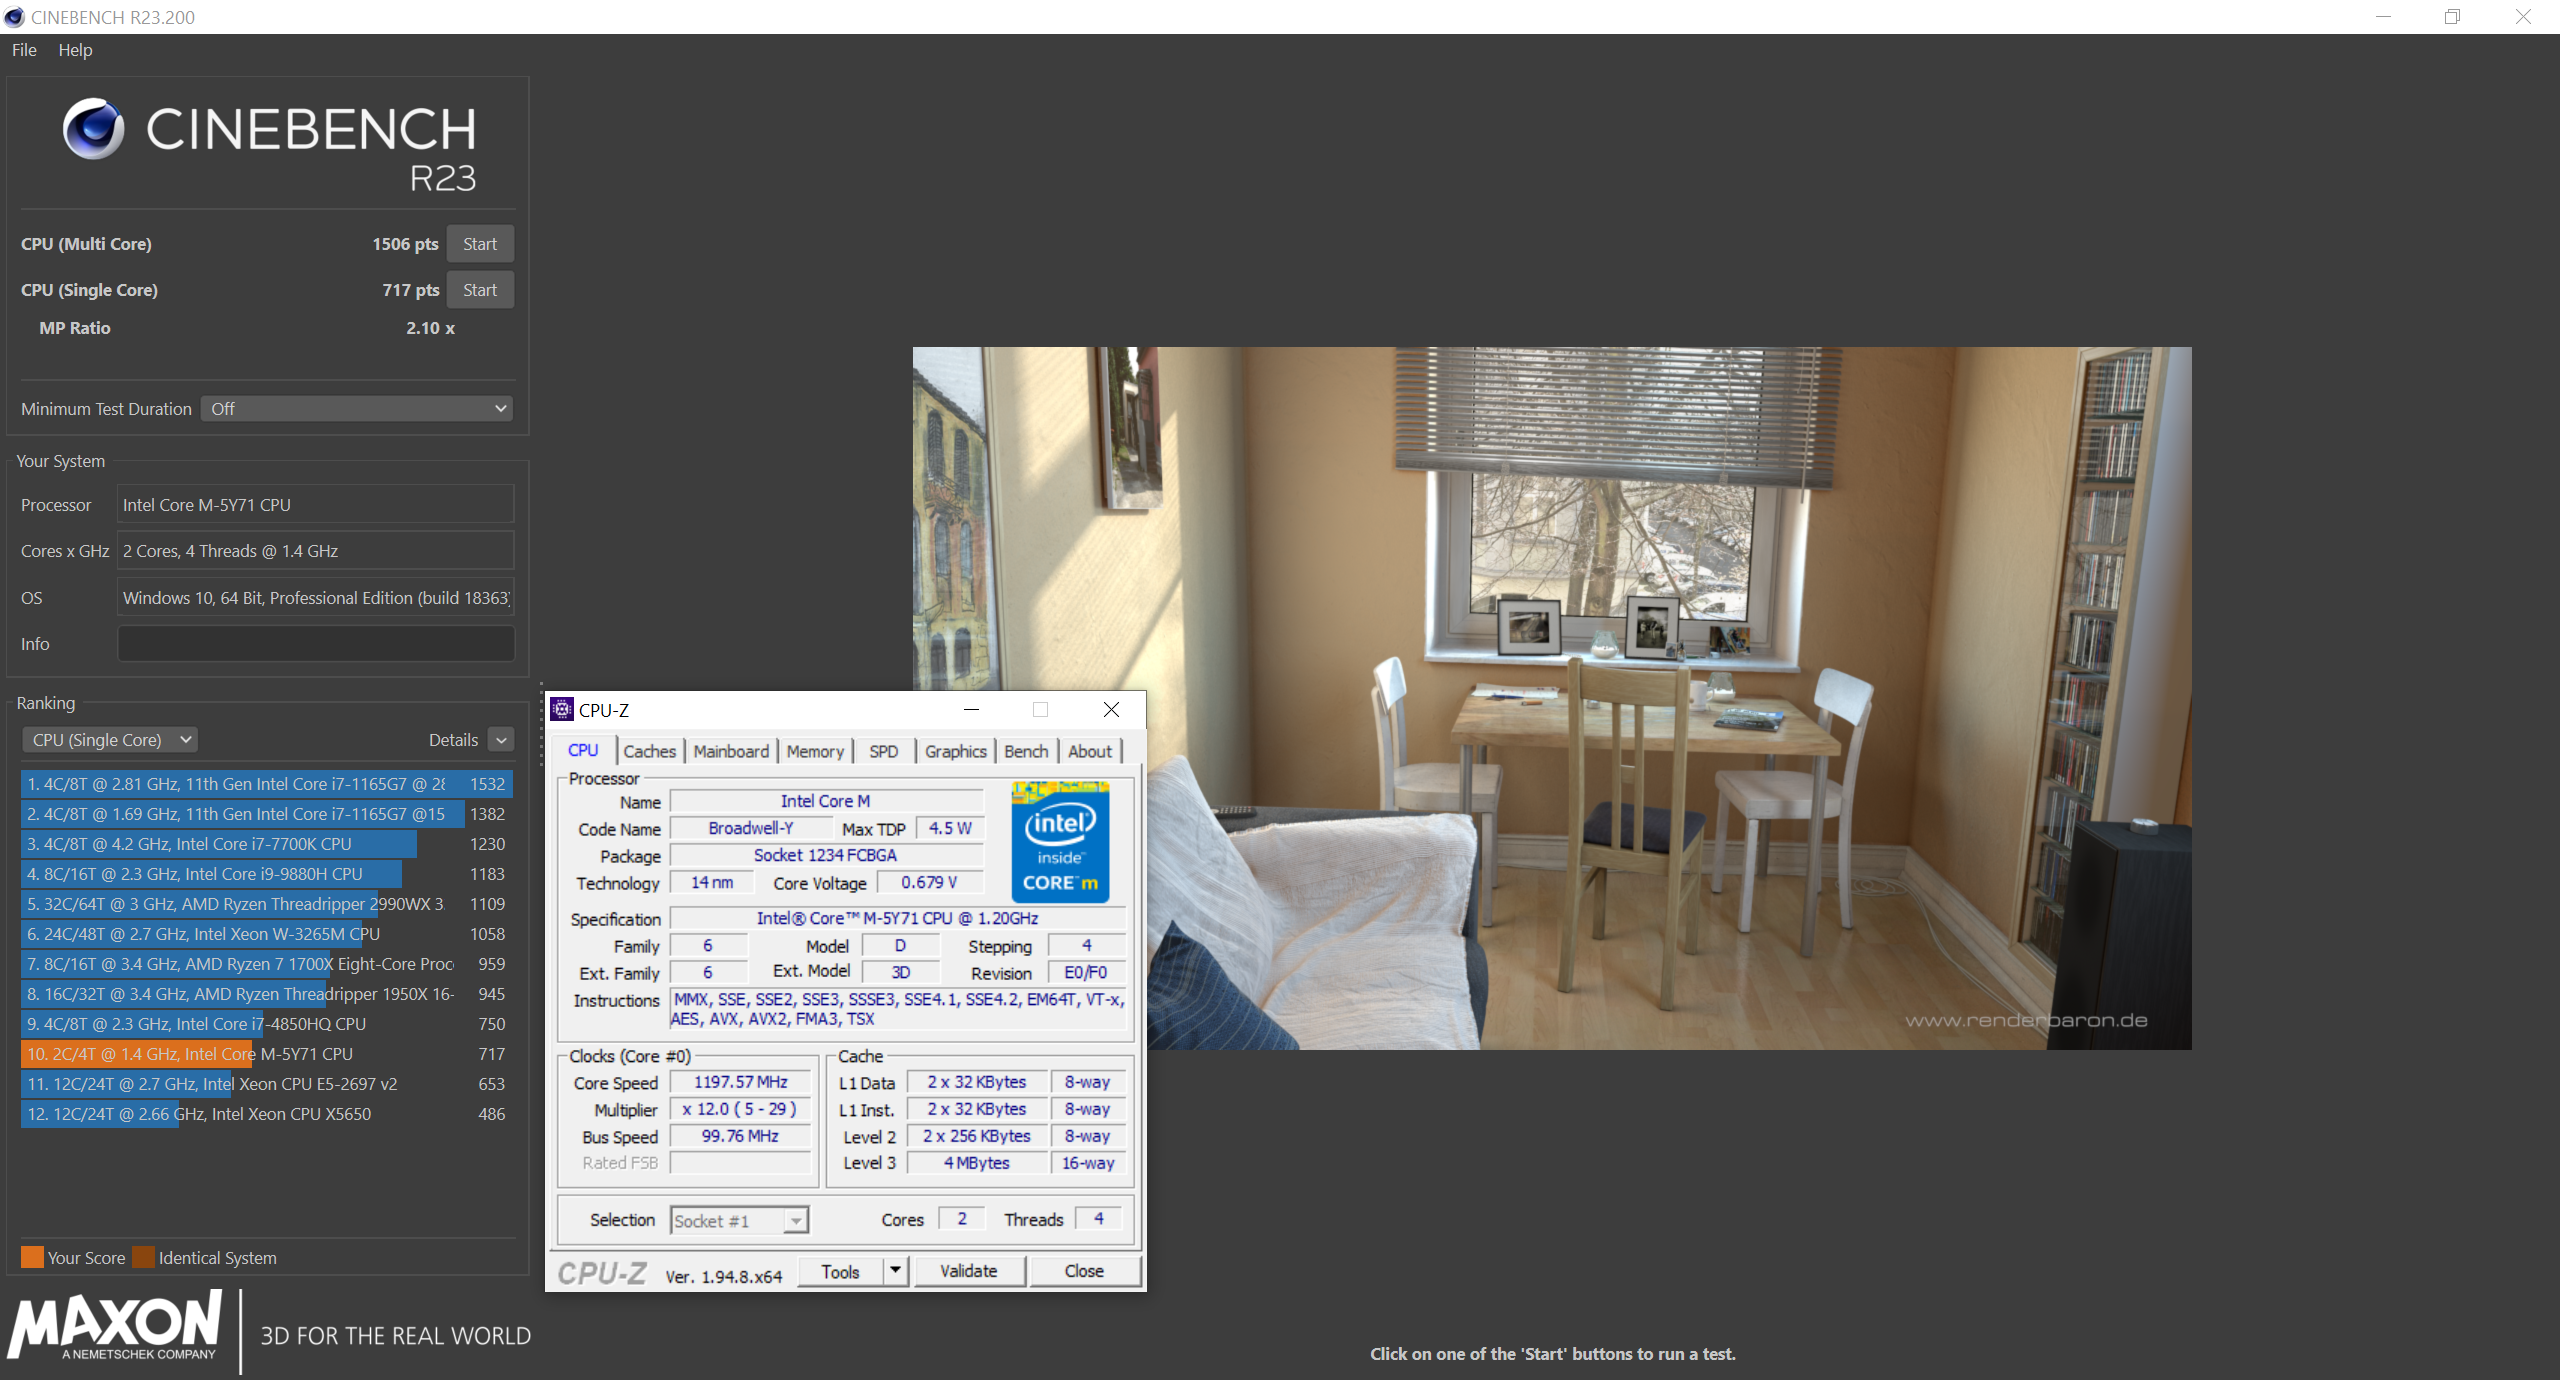The height and width of the screenshot is (1380, 2560).
Task: Click the empty Info input field
Action: [x=316, y=644]
